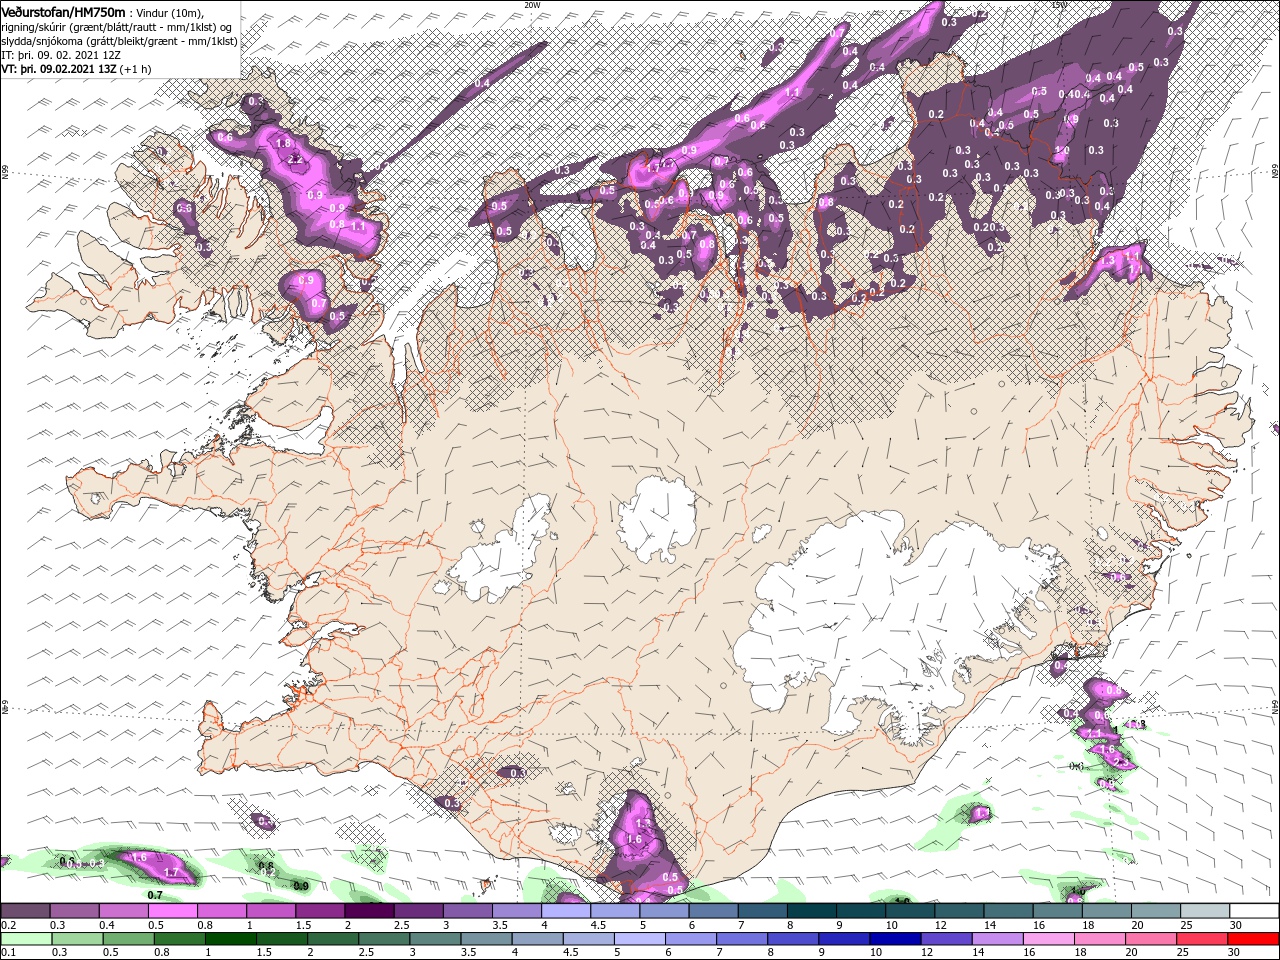
Task: Click the 20W longitude label
Action: [x=532, y=5]
